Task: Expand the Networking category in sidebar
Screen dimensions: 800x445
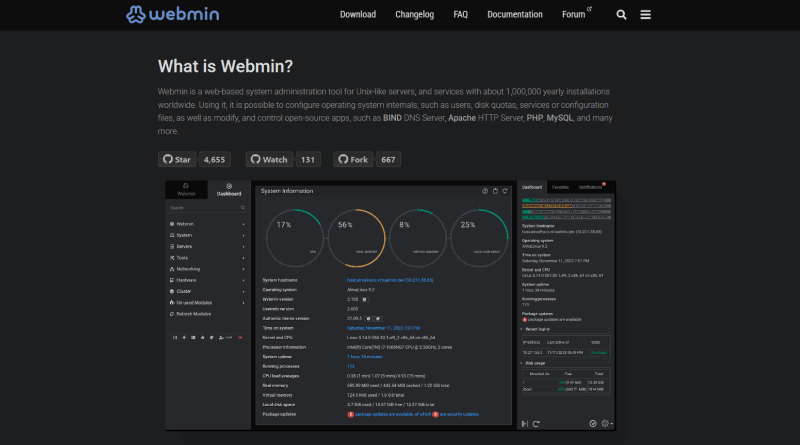Action: click(x=207, y=269)
